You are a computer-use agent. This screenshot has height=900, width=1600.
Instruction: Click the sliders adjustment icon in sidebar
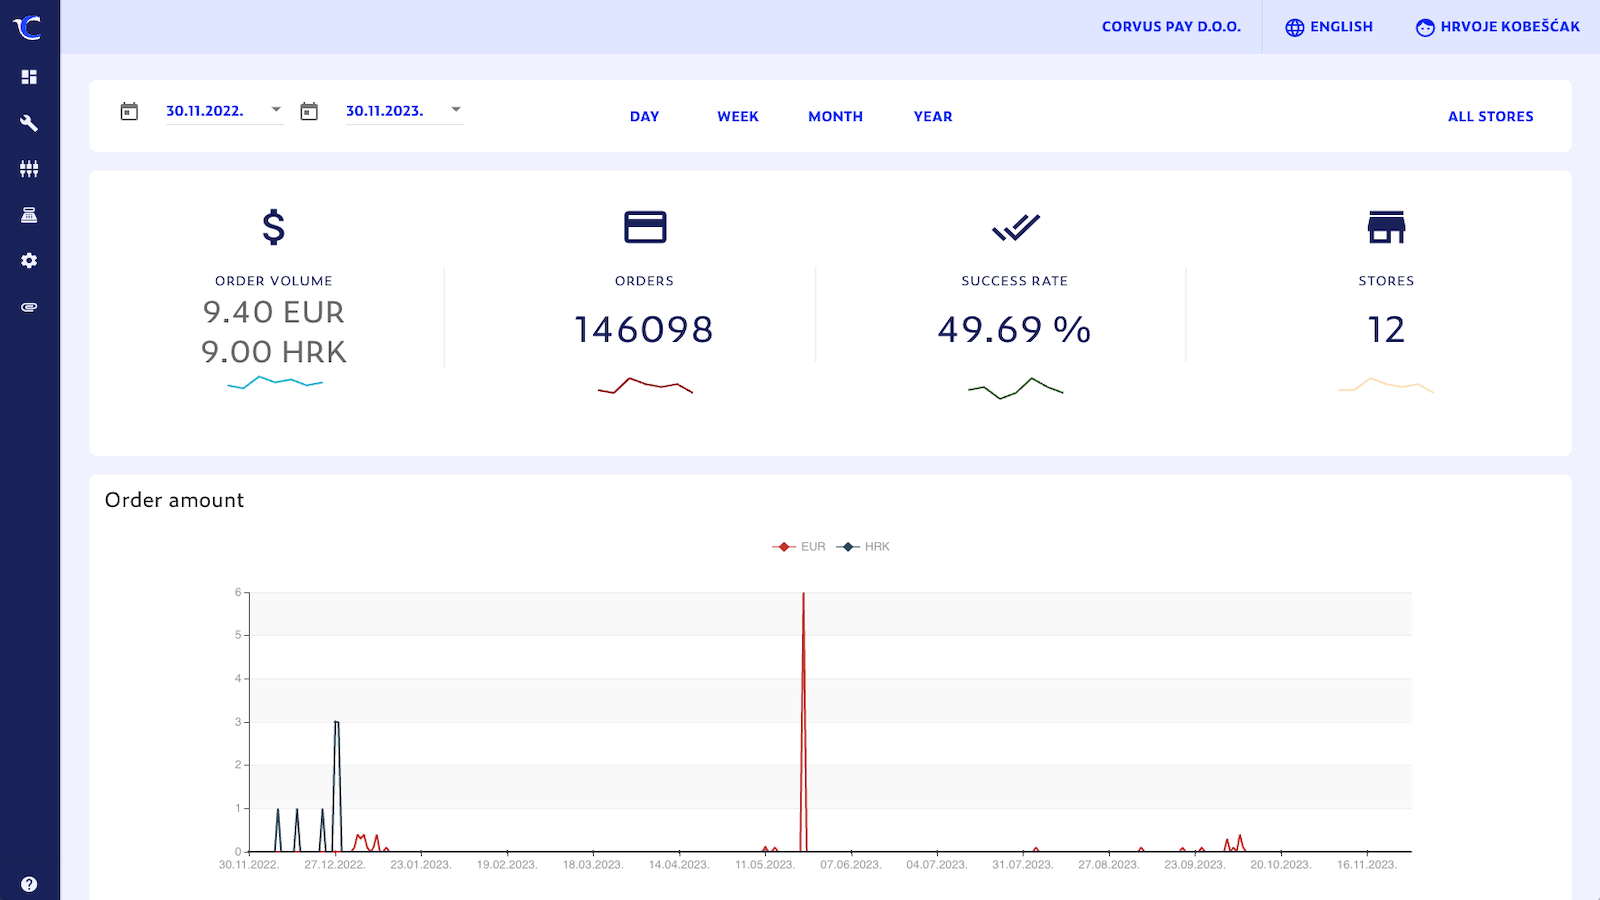pyautogui.click(x=29, y=169)
